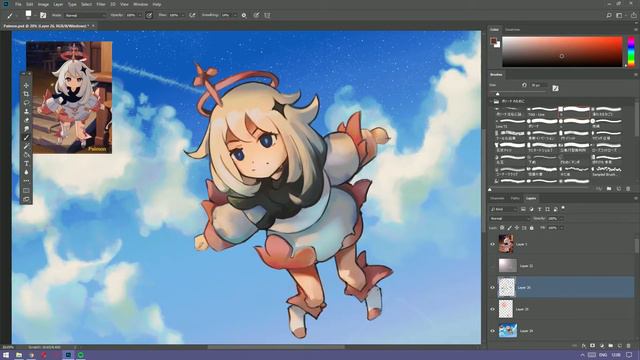The height and width of the screenshot is (360, 640).
Task: Add a layer mask
Action: tap(593, 346)
